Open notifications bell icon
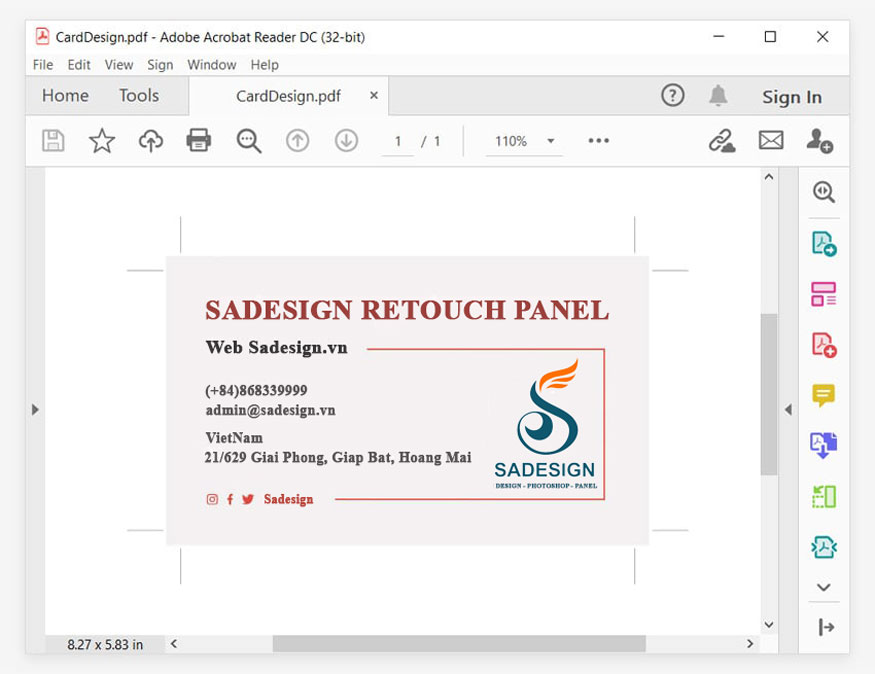This screenshot has height=674, width=875. tap(718, 95)
